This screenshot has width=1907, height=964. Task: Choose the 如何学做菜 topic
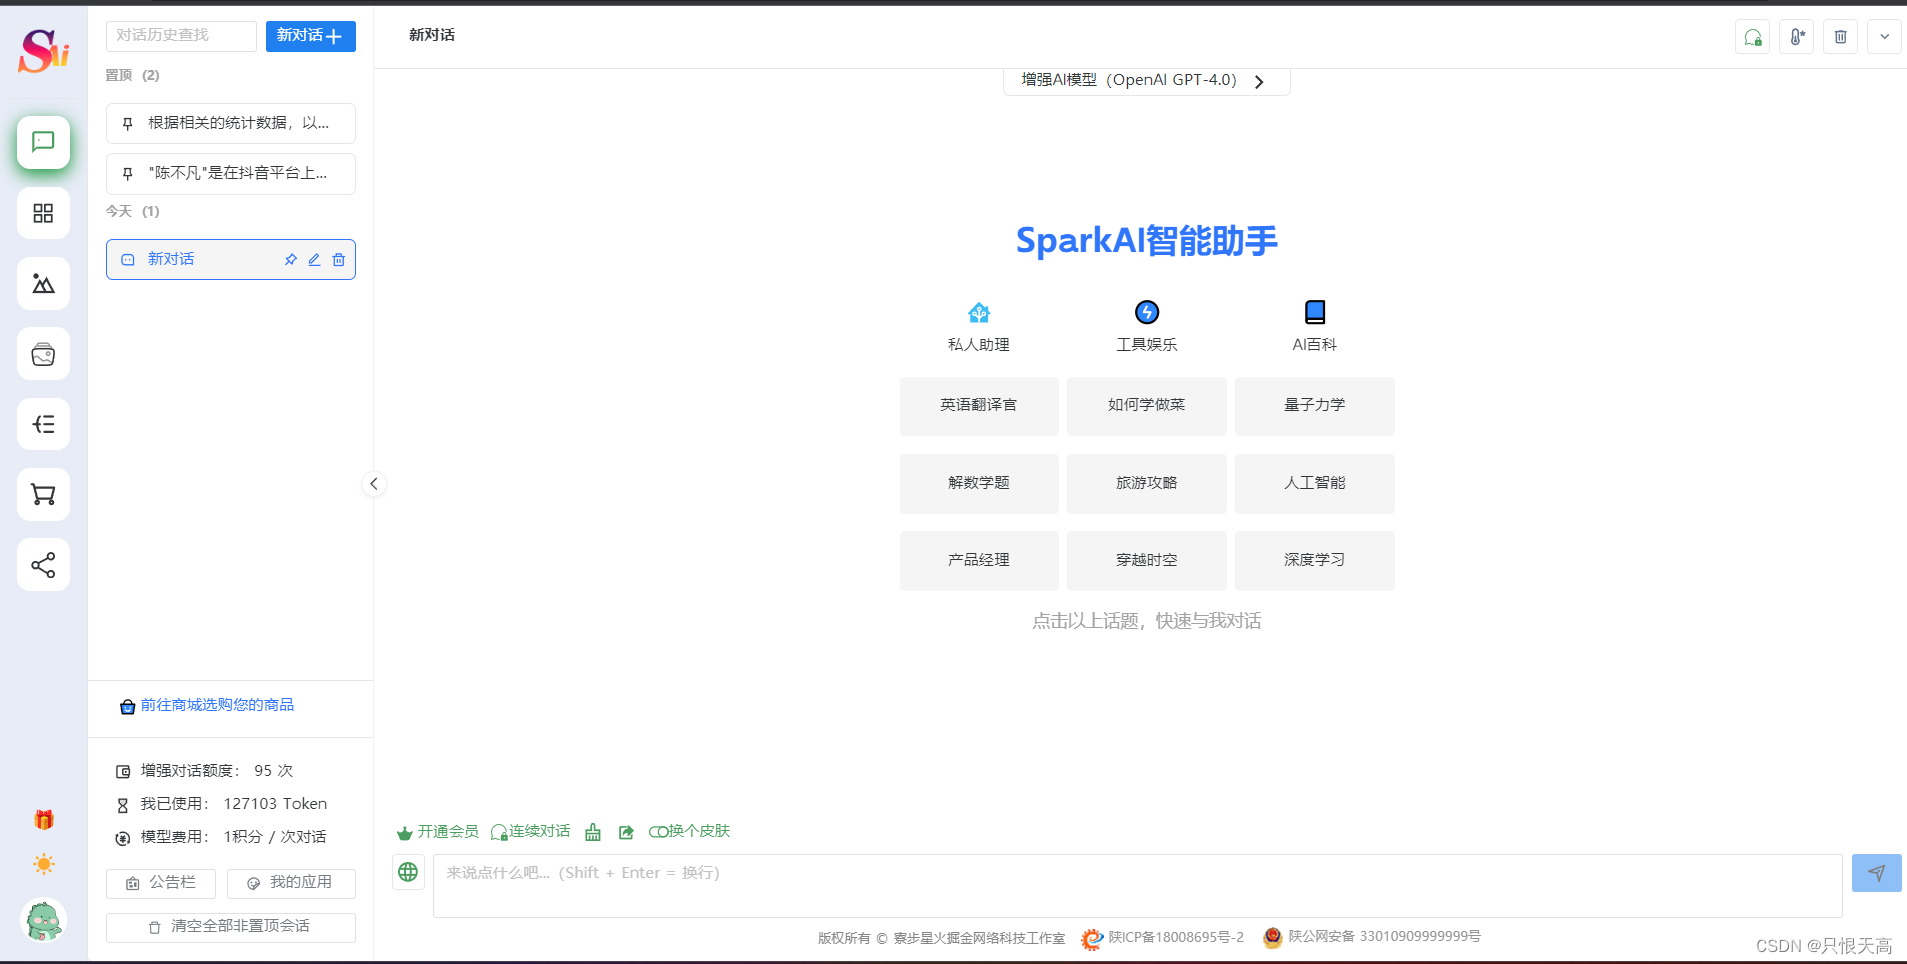[1147, 406]
